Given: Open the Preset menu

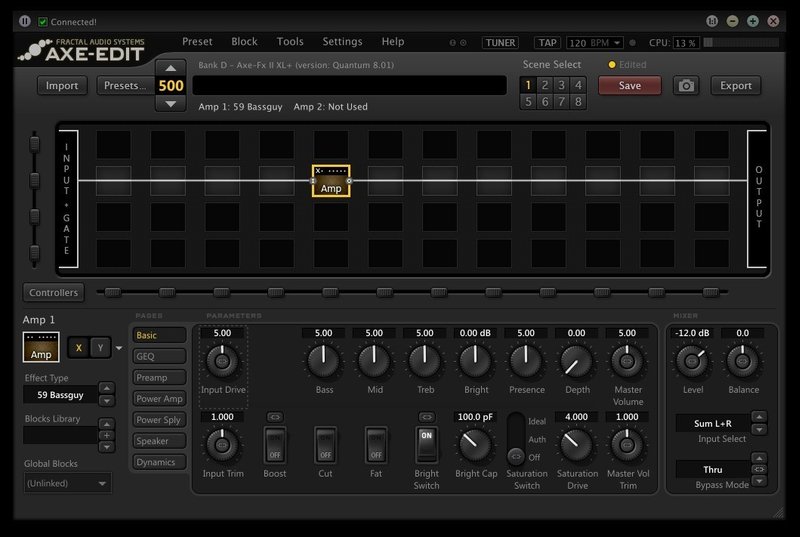Looking at the screenshot, I should 197,42.
